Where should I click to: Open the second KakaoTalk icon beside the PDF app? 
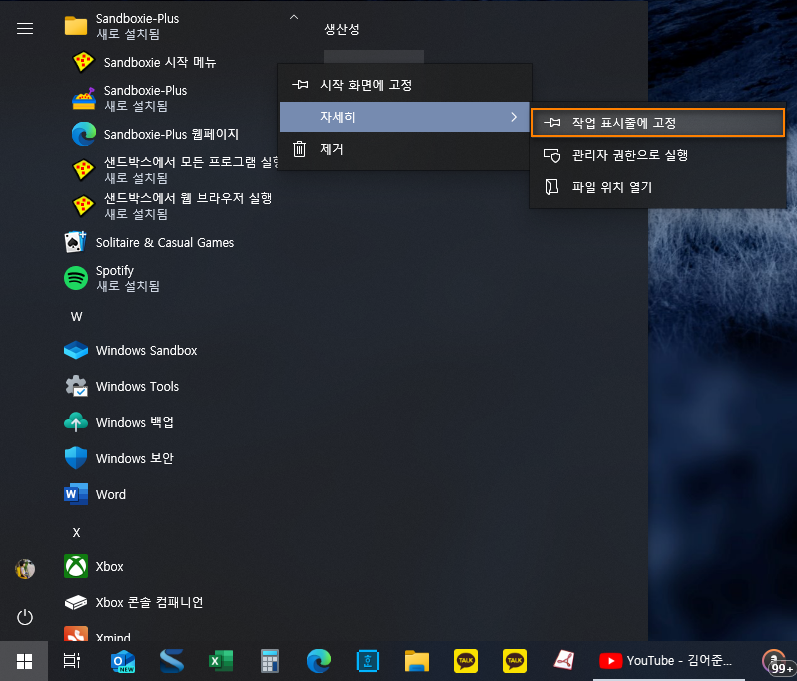tap(515, 661)
